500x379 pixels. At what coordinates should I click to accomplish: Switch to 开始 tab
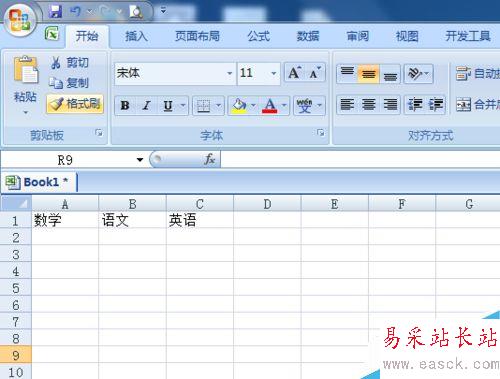[87, 36]
